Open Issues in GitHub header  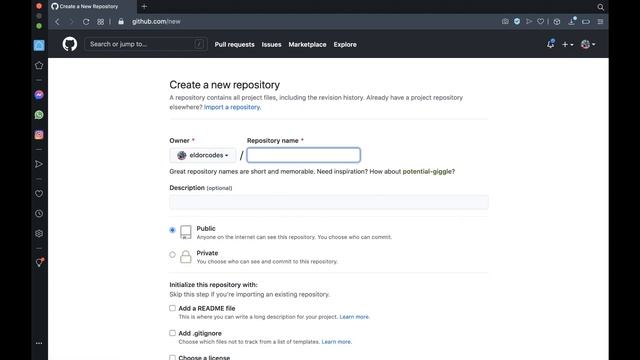pos(271,44)
